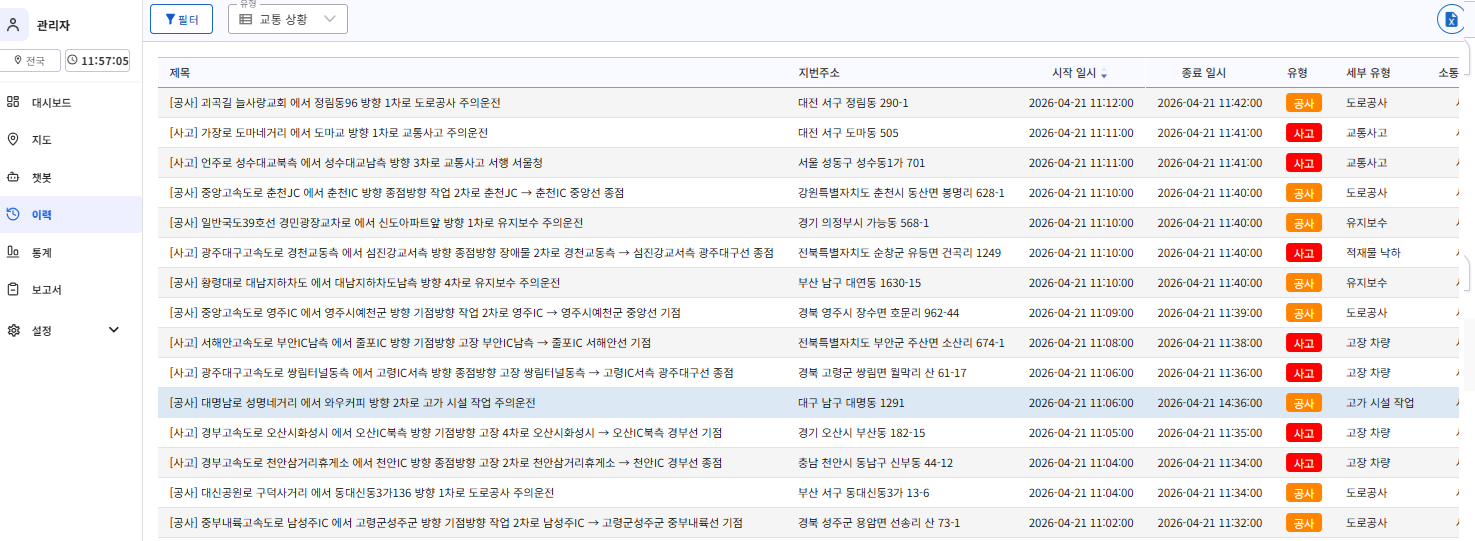This screenshot has width=1475, height=541.
Task: Click 사고 badge in 가장로 row
Action: (x=1303, y=133)
